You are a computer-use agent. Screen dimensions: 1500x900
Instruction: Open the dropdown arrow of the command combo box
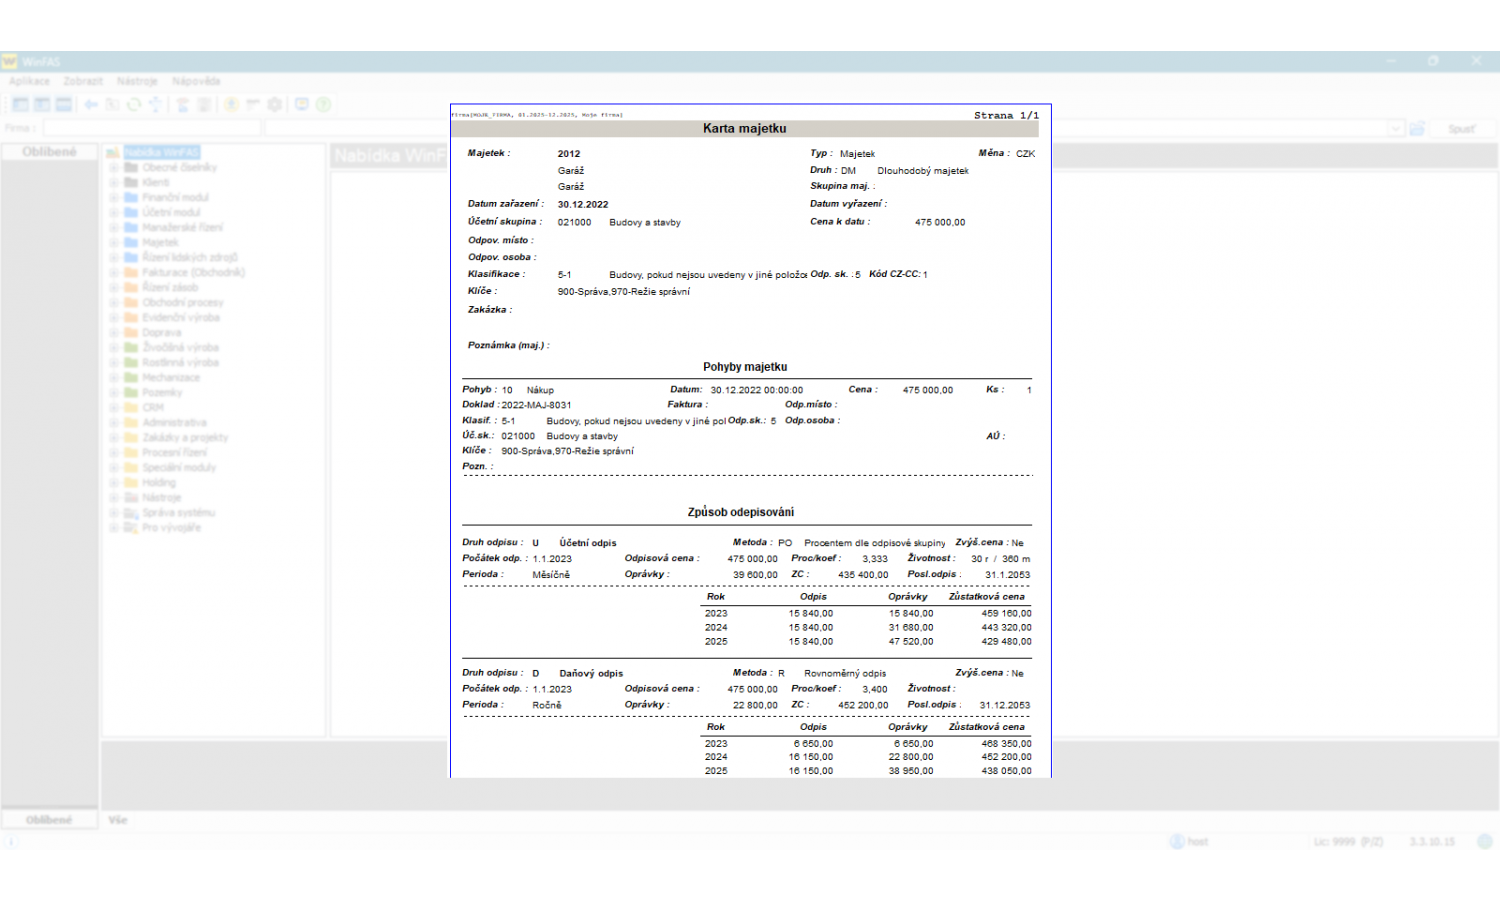point(1396,128)
